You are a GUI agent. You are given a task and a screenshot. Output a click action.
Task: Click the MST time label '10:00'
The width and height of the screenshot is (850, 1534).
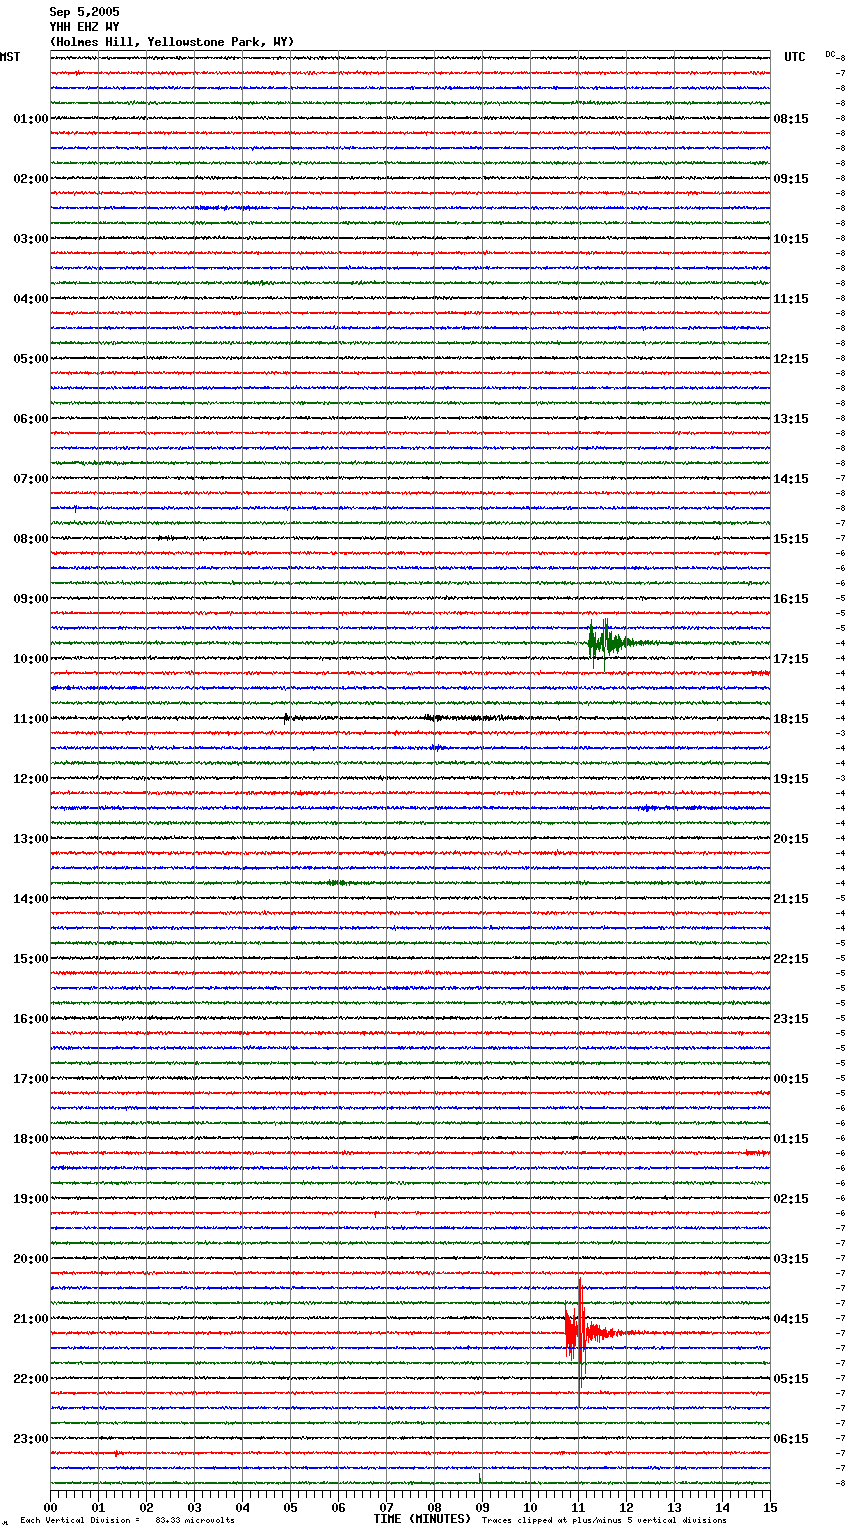31,659
